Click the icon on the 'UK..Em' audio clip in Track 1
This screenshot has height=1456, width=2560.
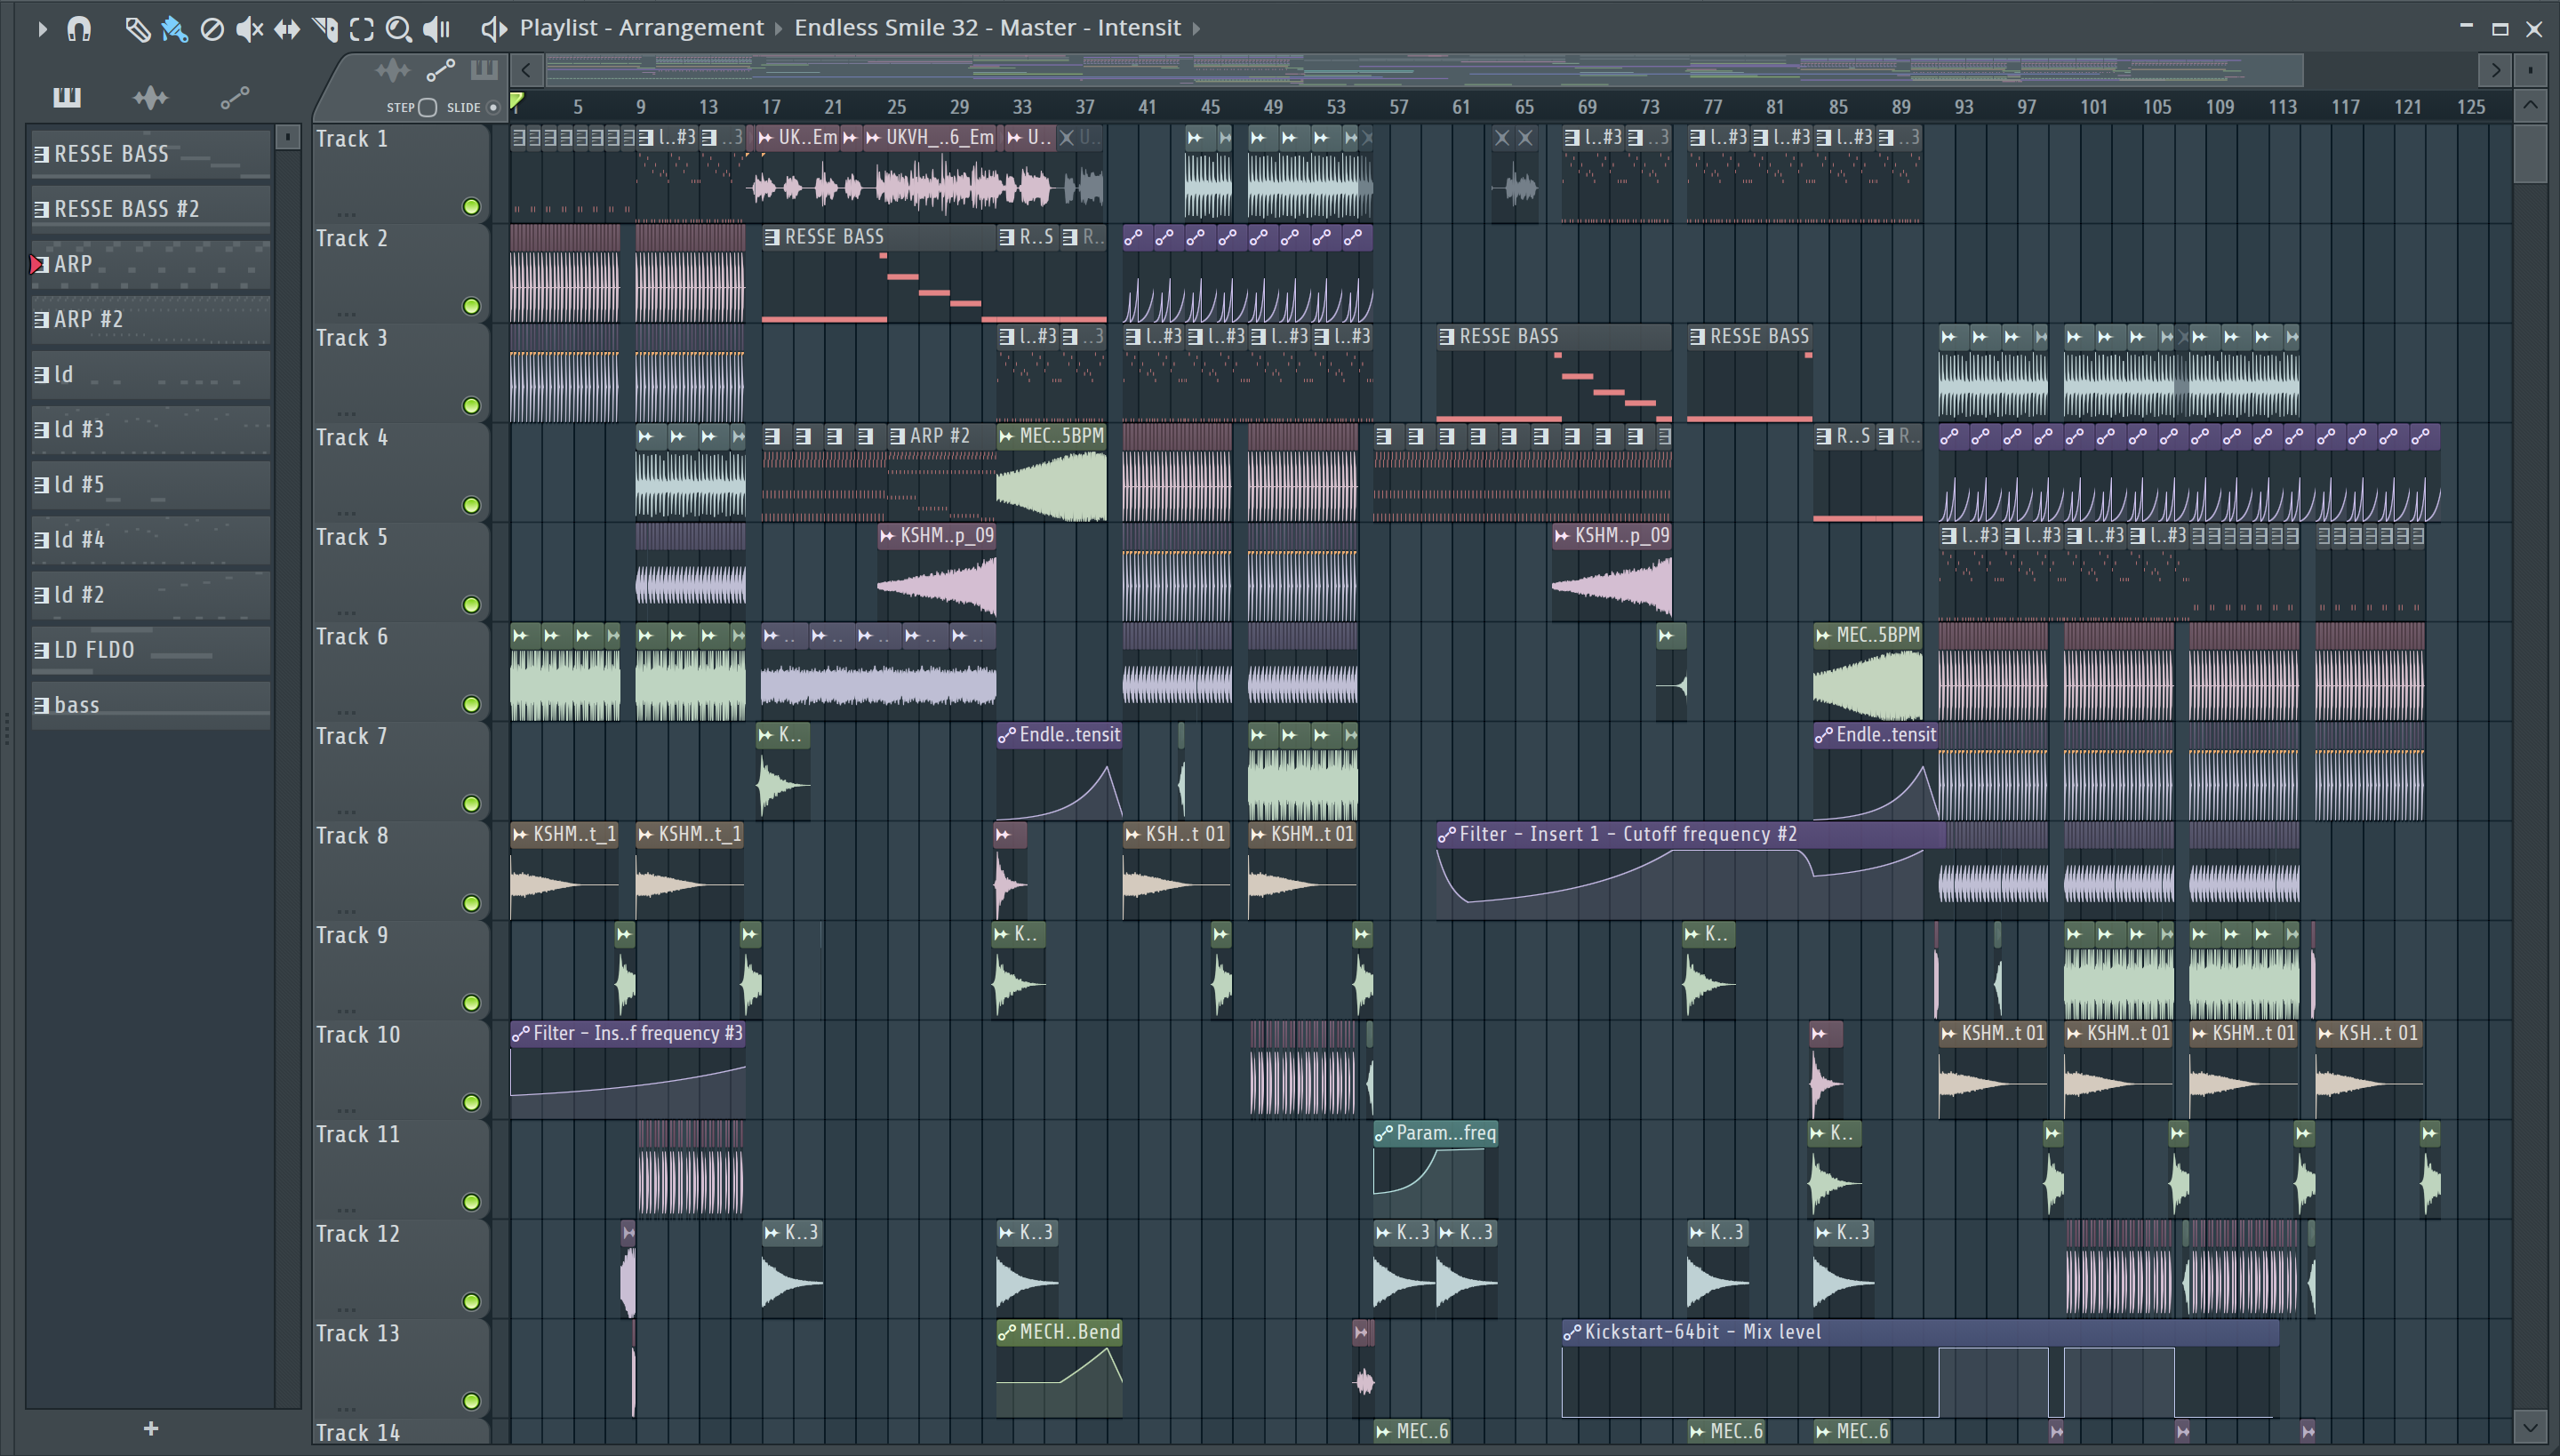[766, 138]
